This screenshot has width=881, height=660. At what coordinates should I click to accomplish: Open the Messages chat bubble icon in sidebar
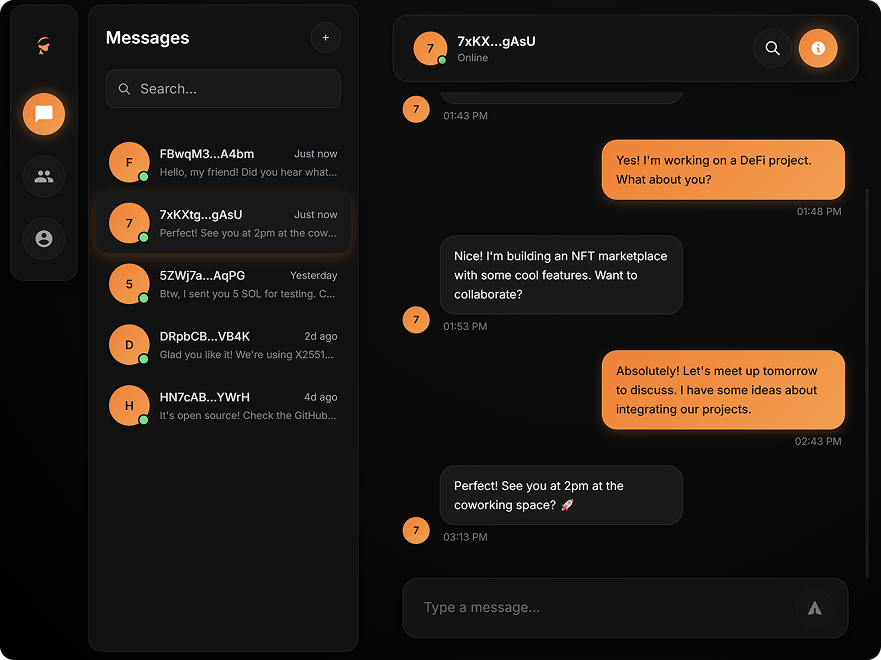pyautogui.click(x=44, y=114)
